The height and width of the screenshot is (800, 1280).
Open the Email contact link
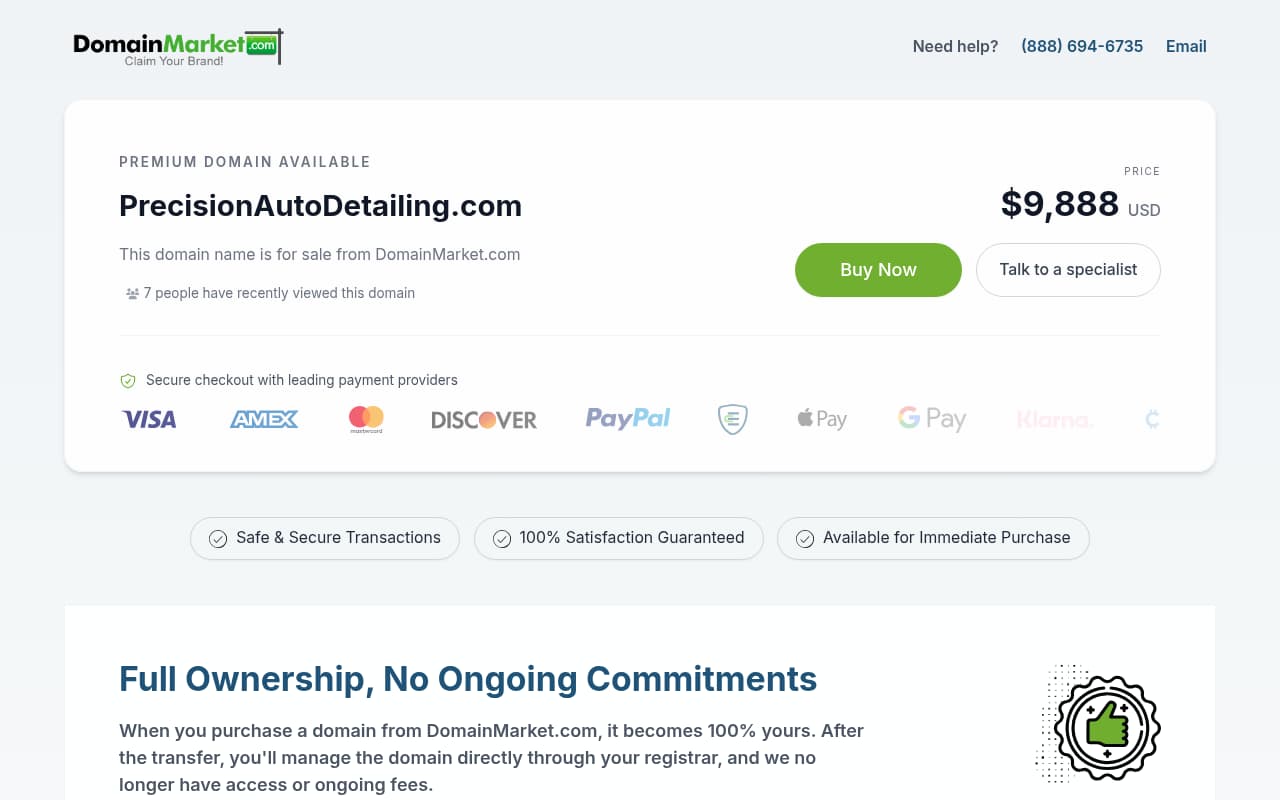pos(1186,46)
